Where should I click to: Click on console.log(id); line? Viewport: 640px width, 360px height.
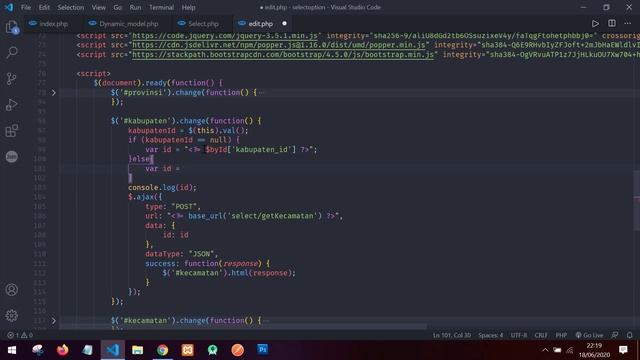pyautogui.click(x=162, y=187)
